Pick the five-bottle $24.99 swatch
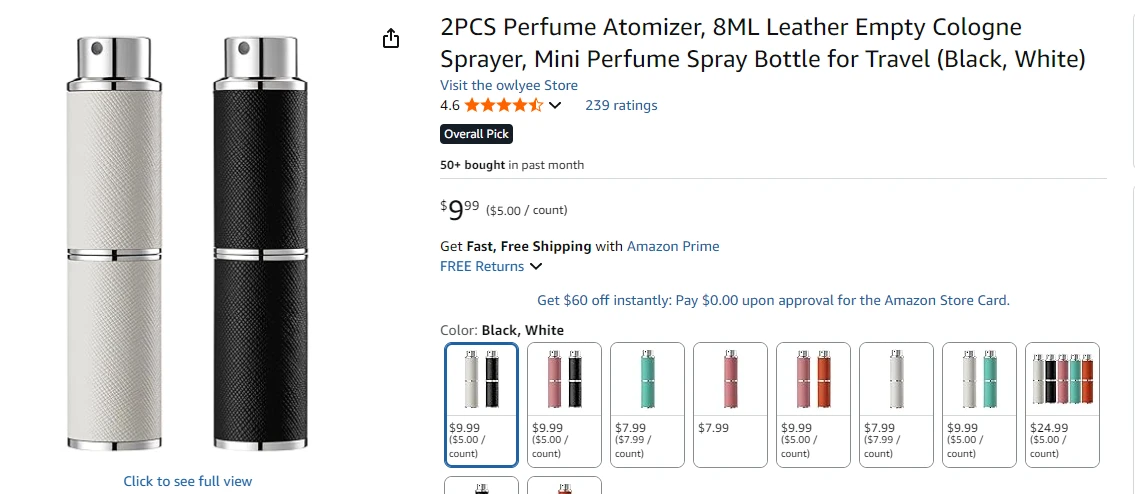This screenshot has width=1135, height=494. tap(1062, 404)
